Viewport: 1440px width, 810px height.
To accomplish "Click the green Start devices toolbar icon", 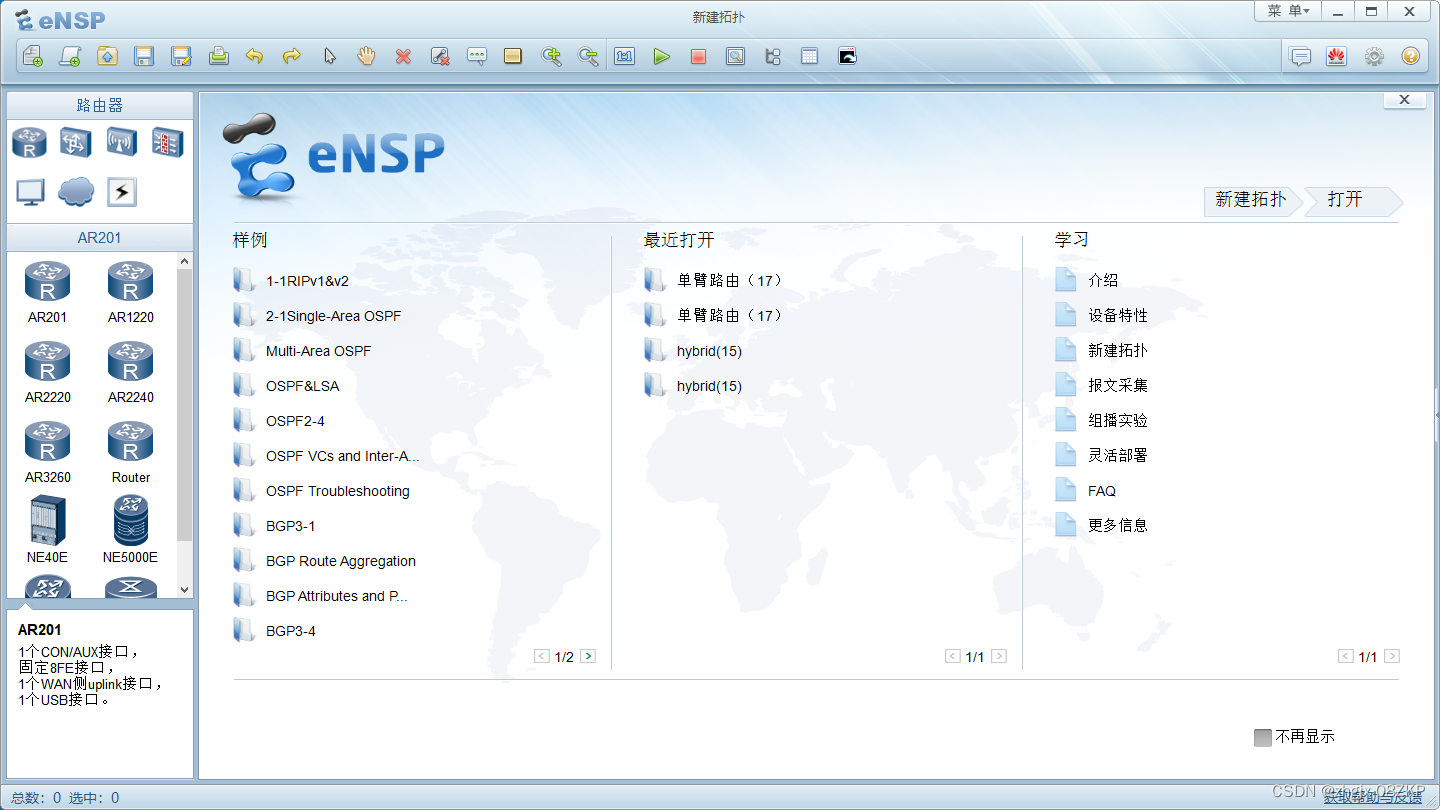I will tap(662, 56).
